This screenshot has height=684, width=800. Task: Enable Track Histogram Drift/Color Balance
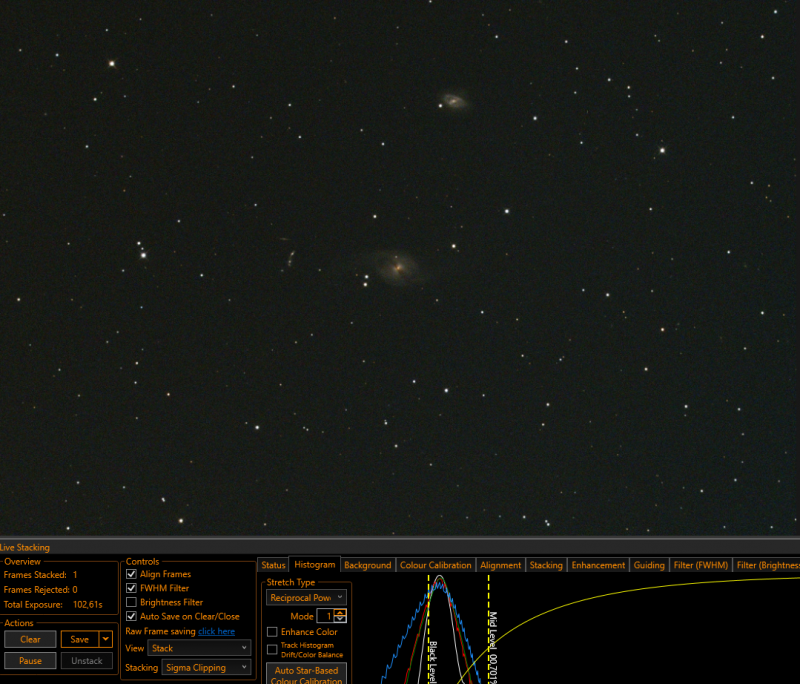click(272, 649)
